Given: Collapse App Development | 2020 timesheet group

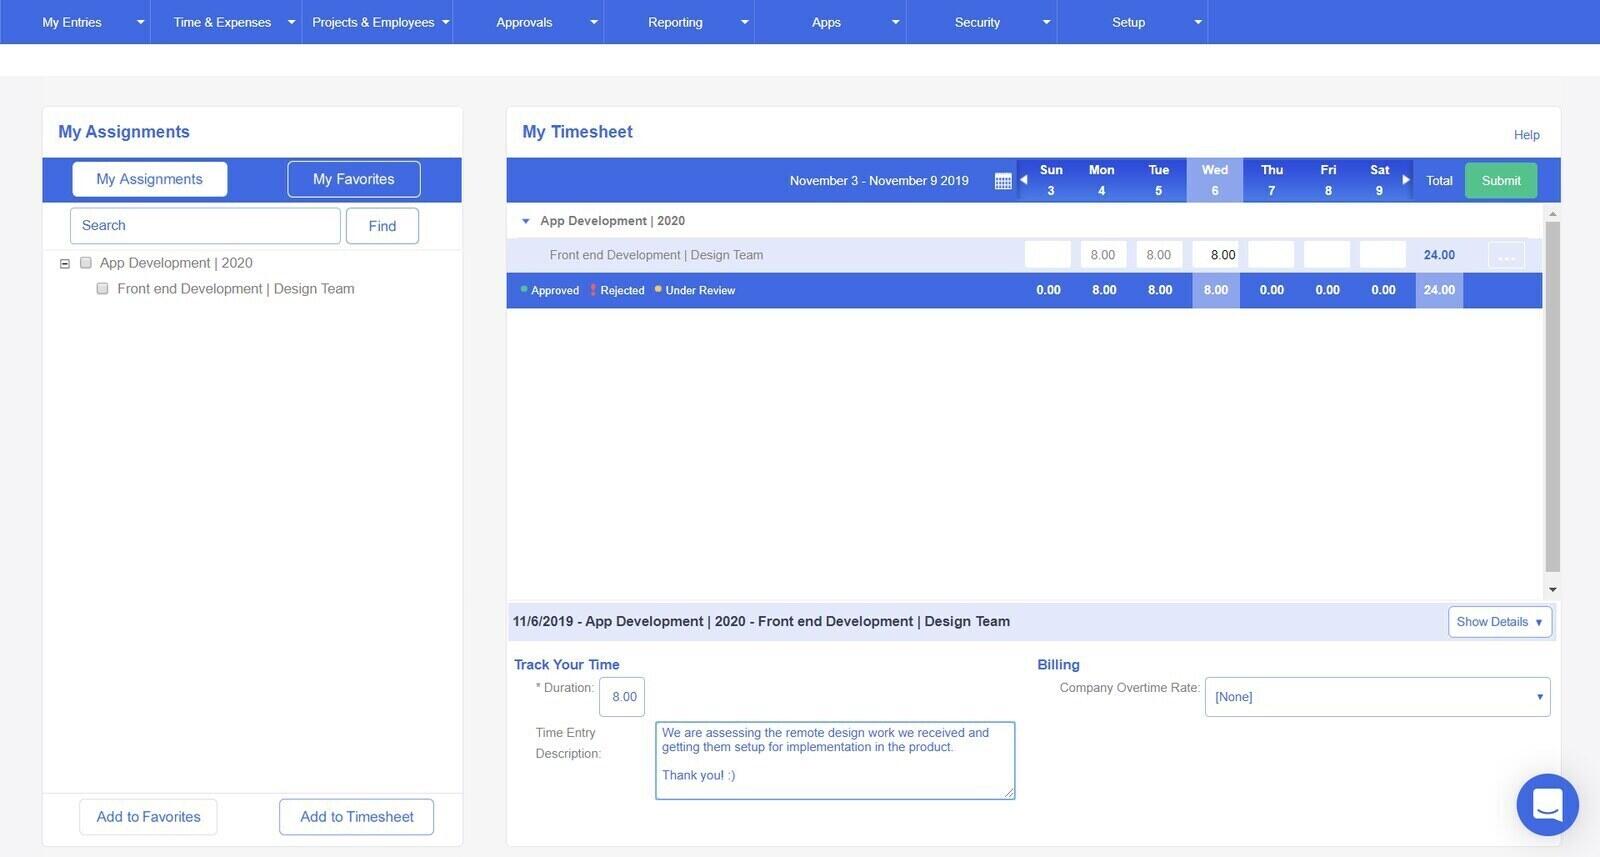Looking at the screenshot, I should coord(526,221).
